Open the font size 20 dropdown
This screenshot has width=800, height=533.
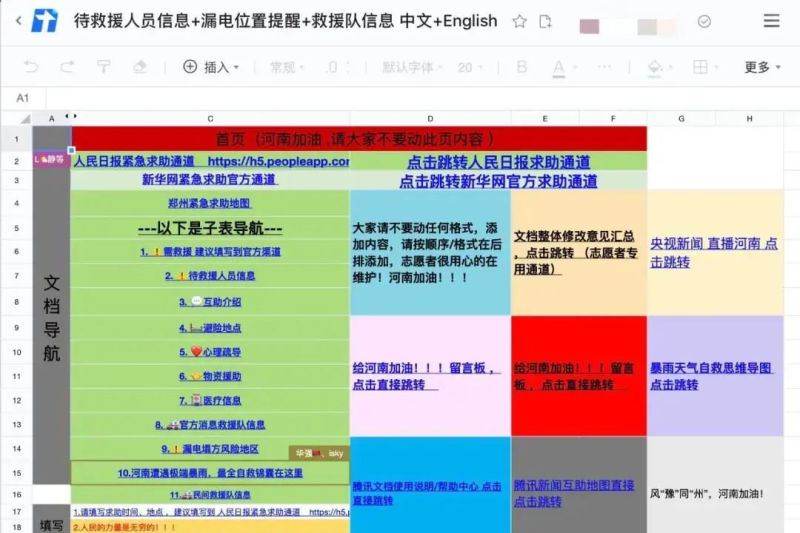[470, 67]
